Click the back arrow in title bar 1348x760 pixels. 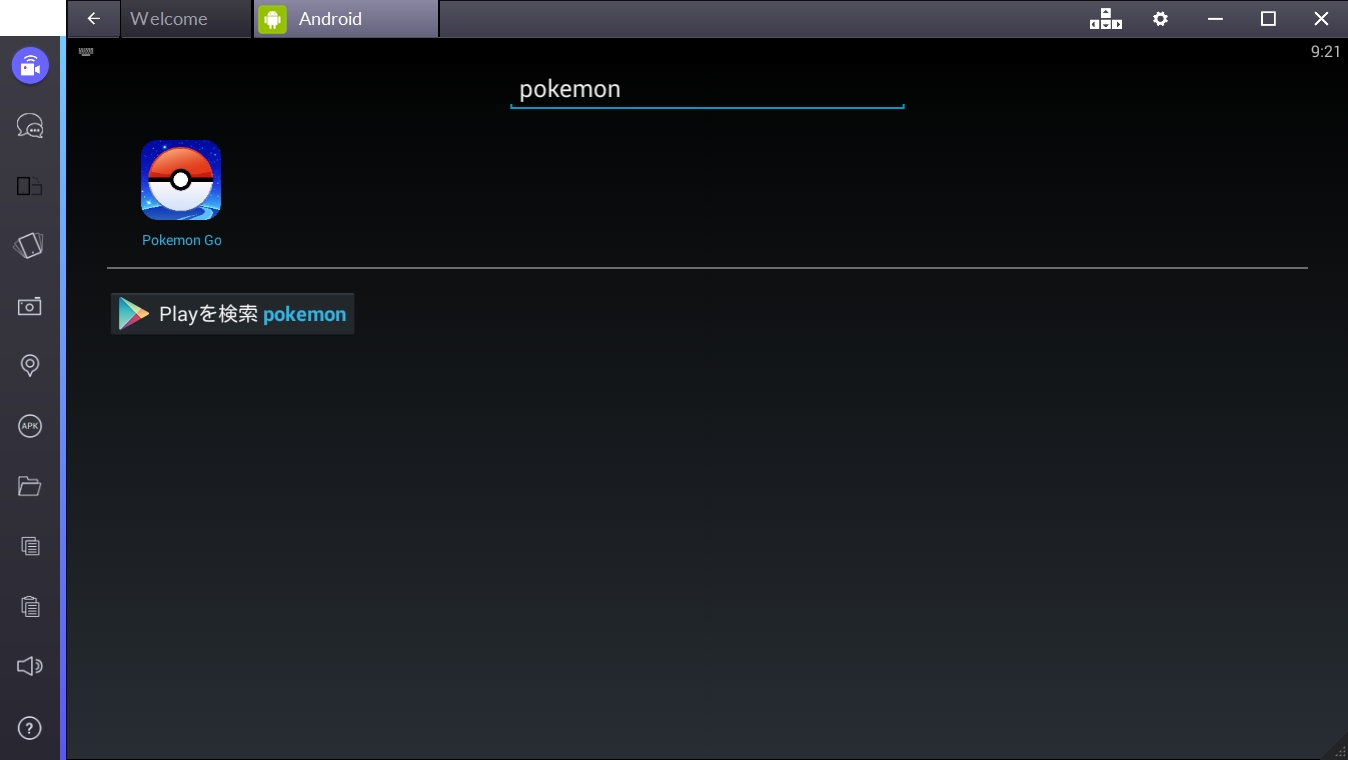94,19
